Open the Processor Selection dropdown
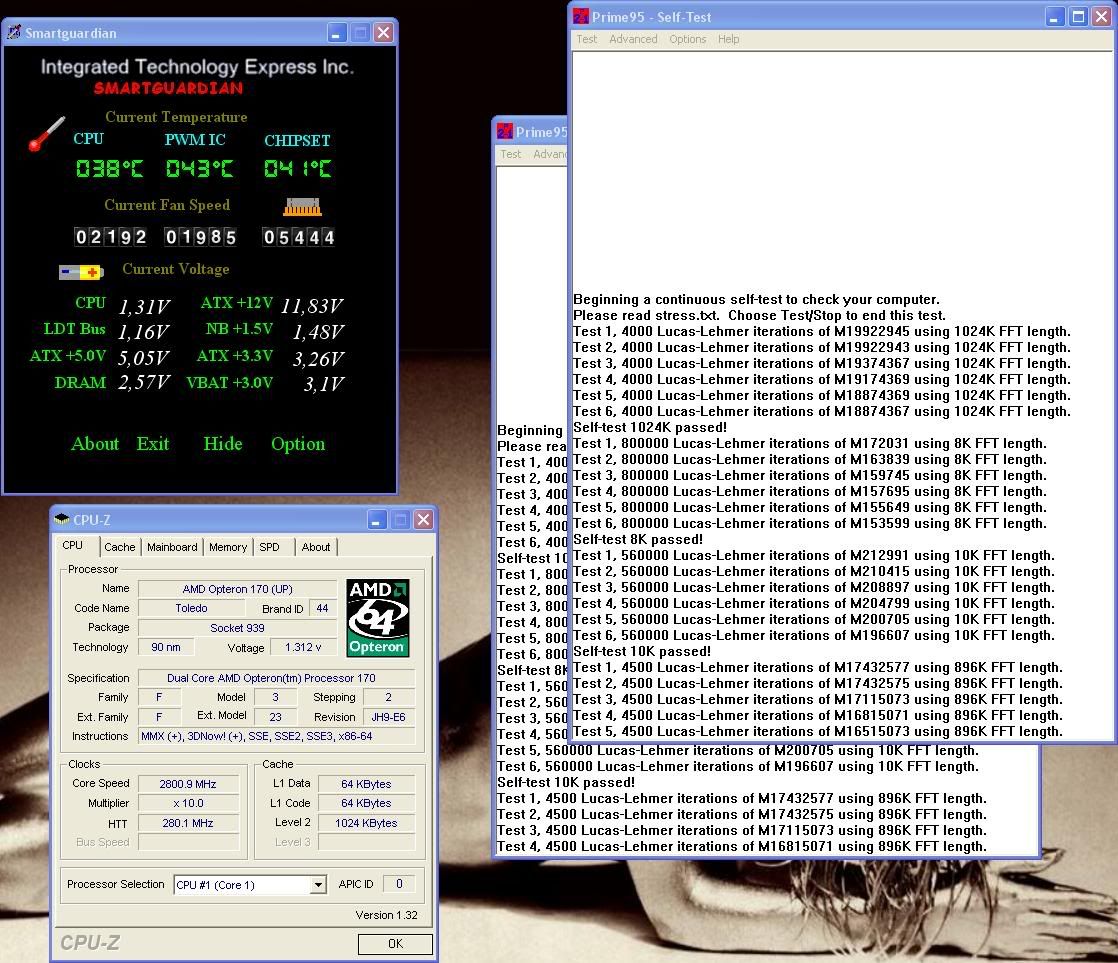Viewport: 1118px width, 963px height. (318, 885)
